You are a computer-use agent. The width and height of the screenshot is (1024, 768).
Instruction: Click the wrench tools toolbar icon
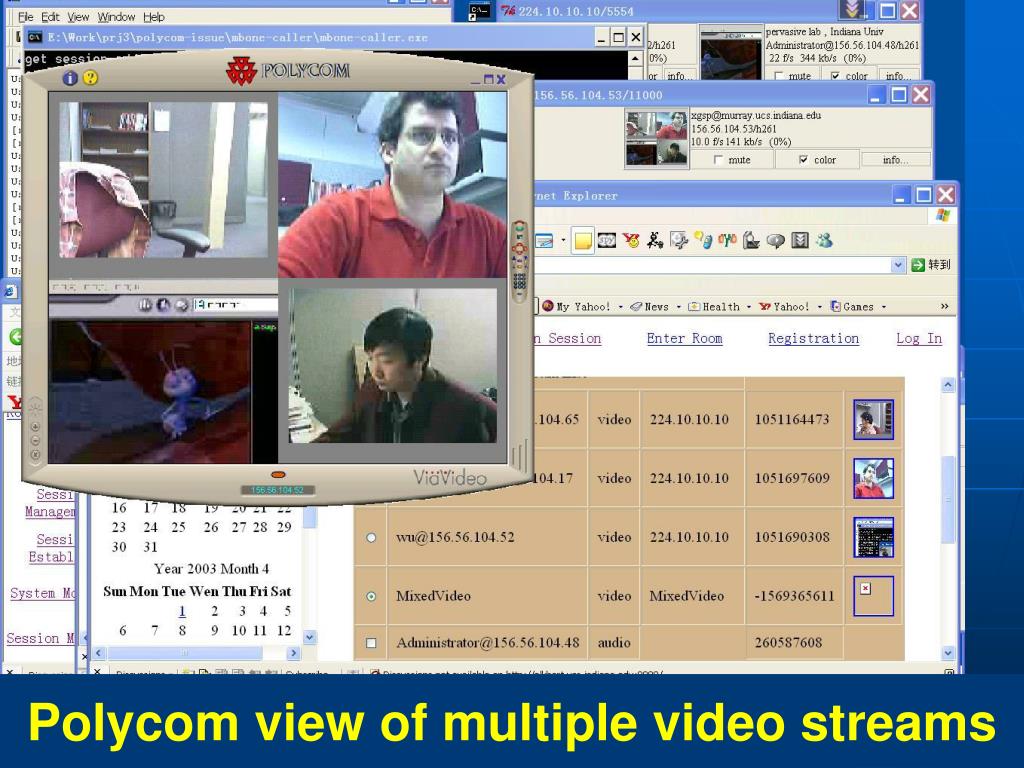point(679,241)
